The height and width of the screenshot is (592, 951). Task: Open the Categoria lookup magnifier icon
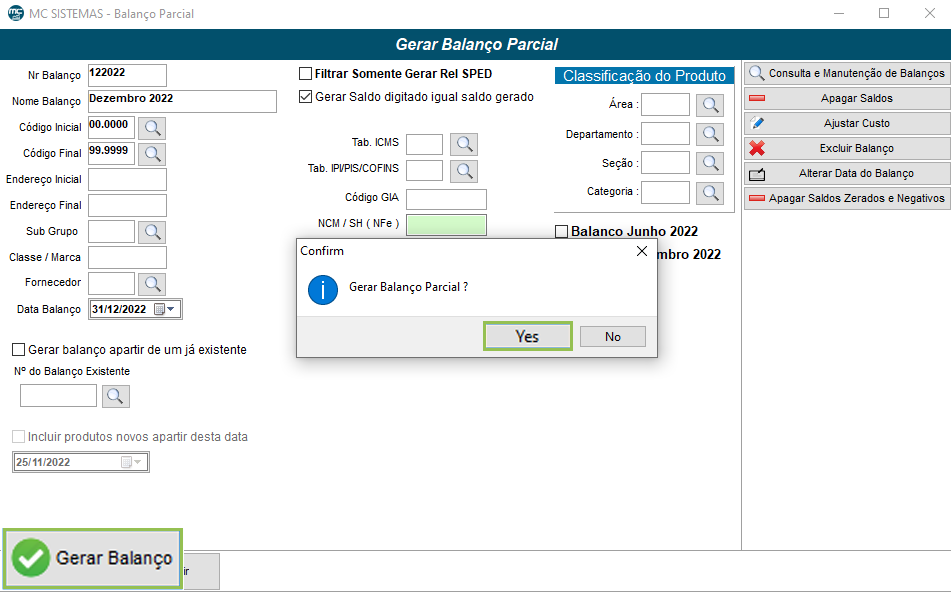click(709, 192)
